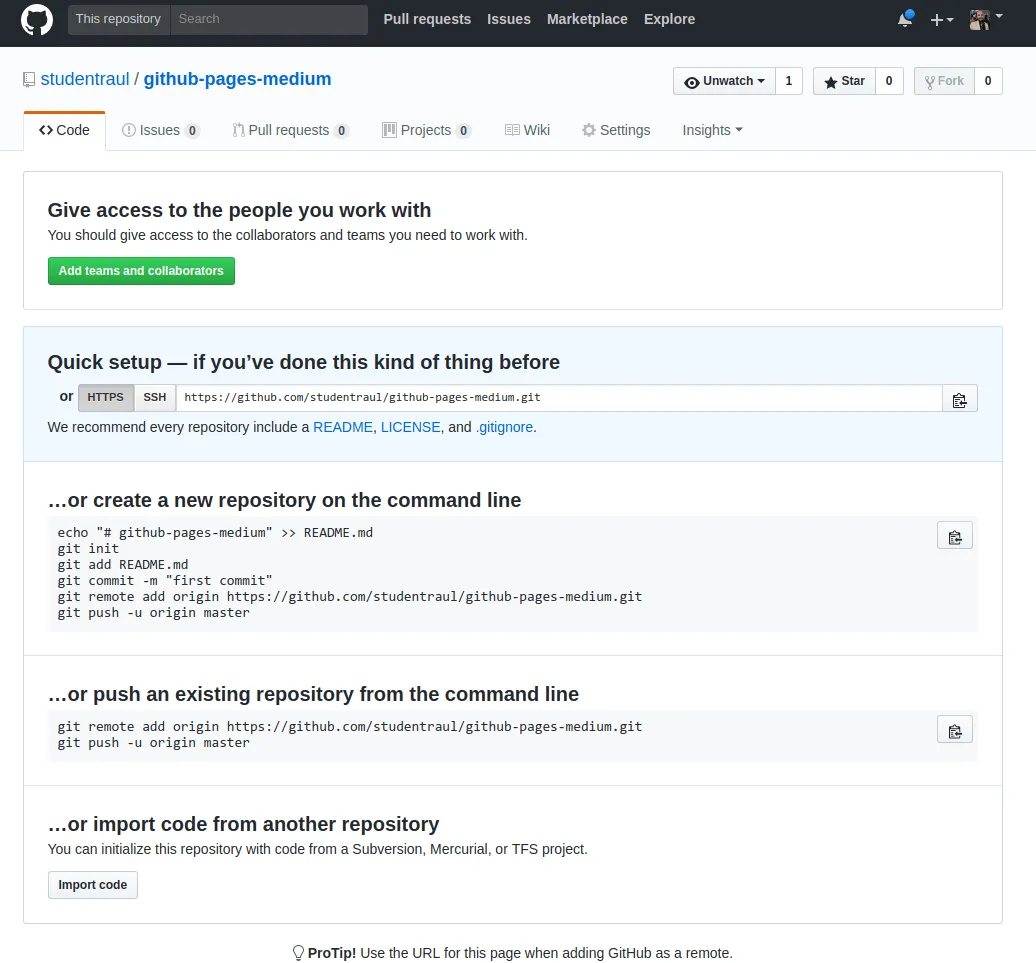Click Add teams and collaborators button
The image size is (1036, 963).
click(141, 271)
